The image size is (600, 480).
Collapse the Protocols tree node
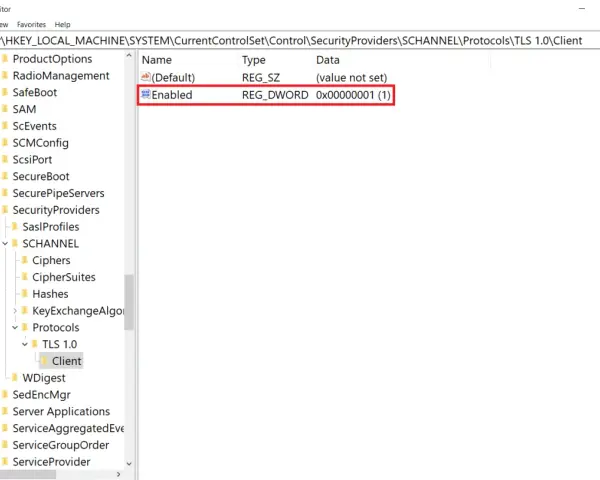(15, 327)
